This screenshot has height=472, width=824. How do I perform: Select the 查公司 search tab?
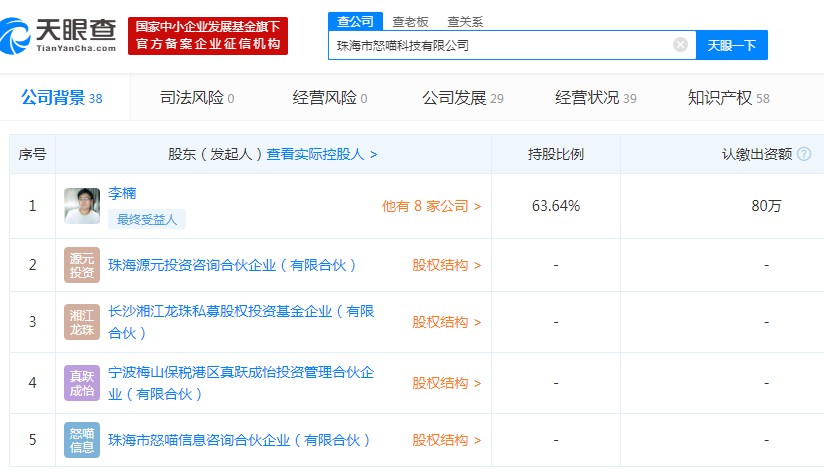point(355,22)
